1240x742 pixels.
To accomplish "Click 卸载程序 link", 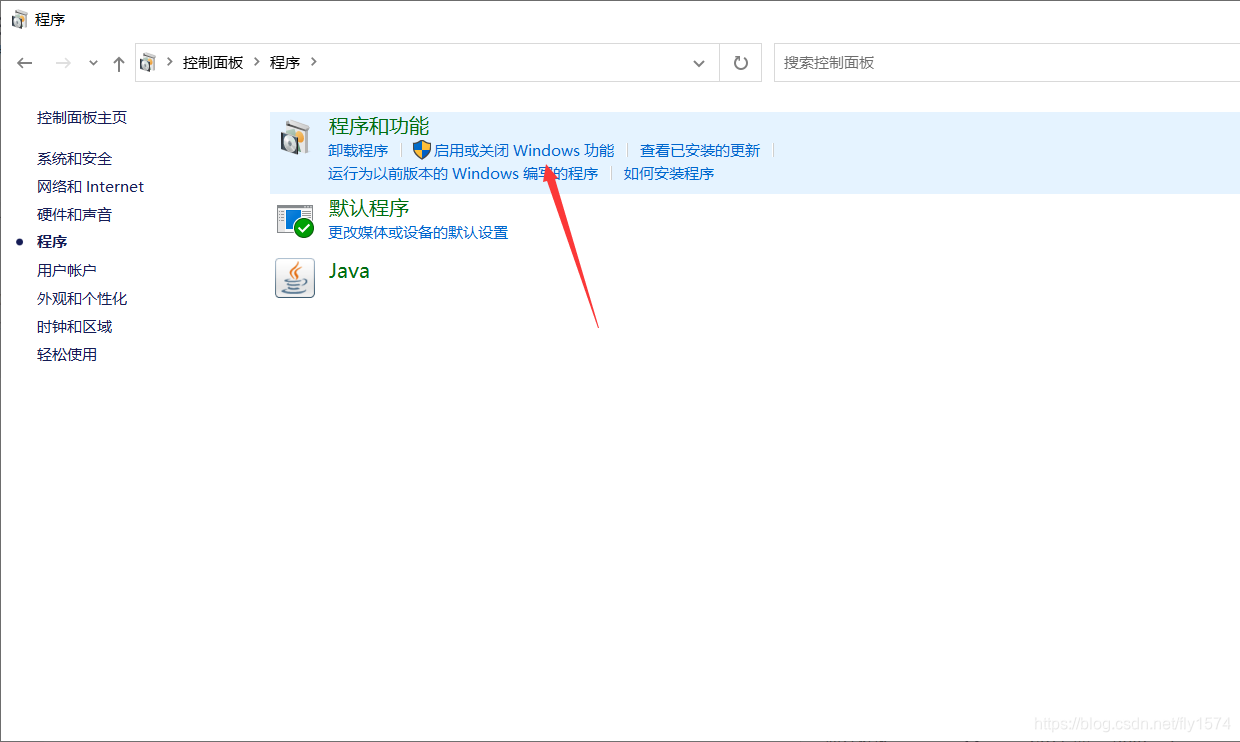I will [x=358, y=151].
